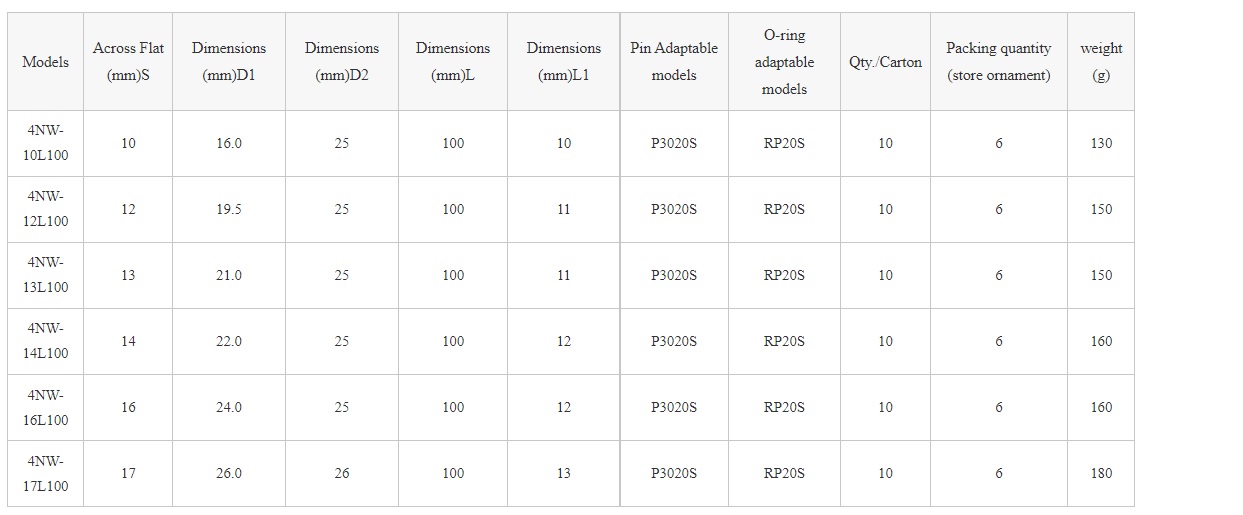Select the L1 value 13 cell
Image resolution: width=1243 pixels, height=515 pixels.
pyautogui.click(x=564, y=473)
